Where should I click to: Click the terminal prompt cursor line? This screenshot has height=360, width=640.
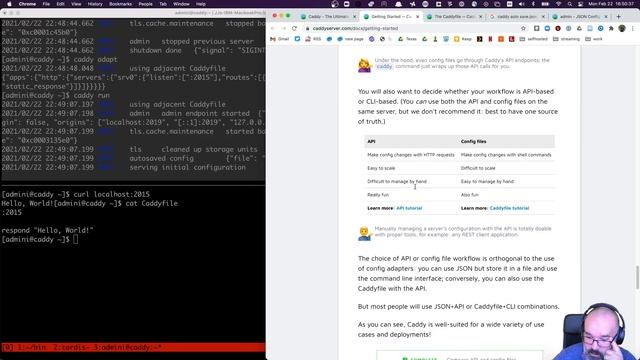(x=40, y=239)
